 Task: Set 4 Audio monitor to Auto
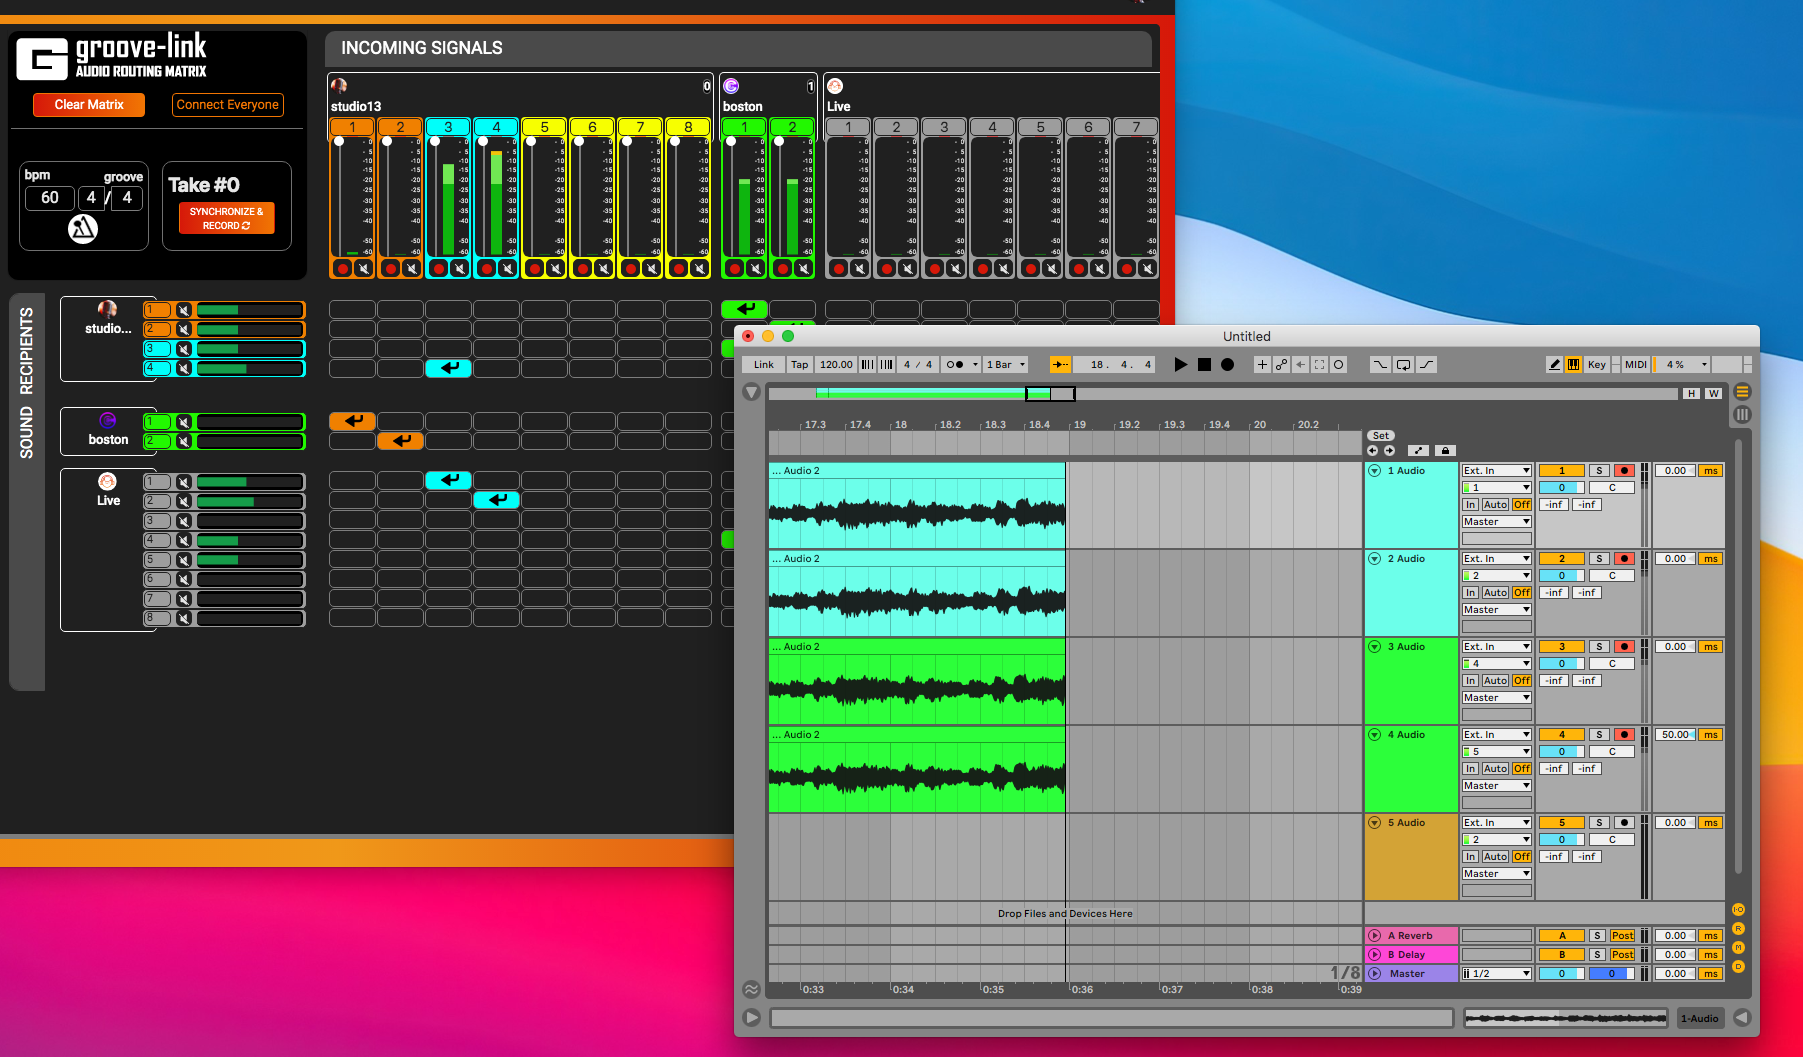pyautogui.click(x=1496, y=769)
